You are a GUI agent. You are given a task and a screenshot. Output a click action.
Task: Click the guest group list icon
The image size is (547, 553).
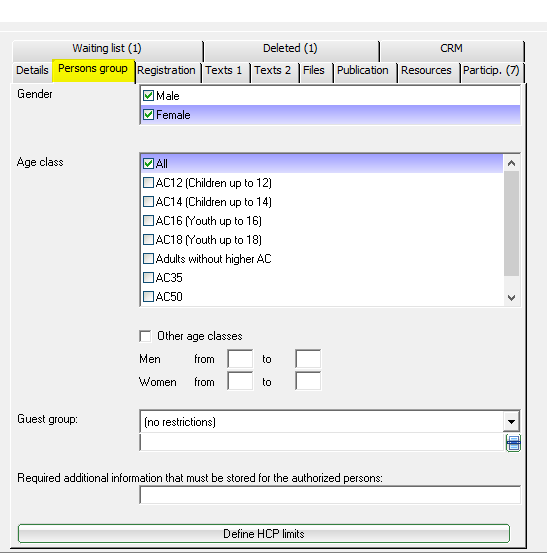tap(513, 443)
